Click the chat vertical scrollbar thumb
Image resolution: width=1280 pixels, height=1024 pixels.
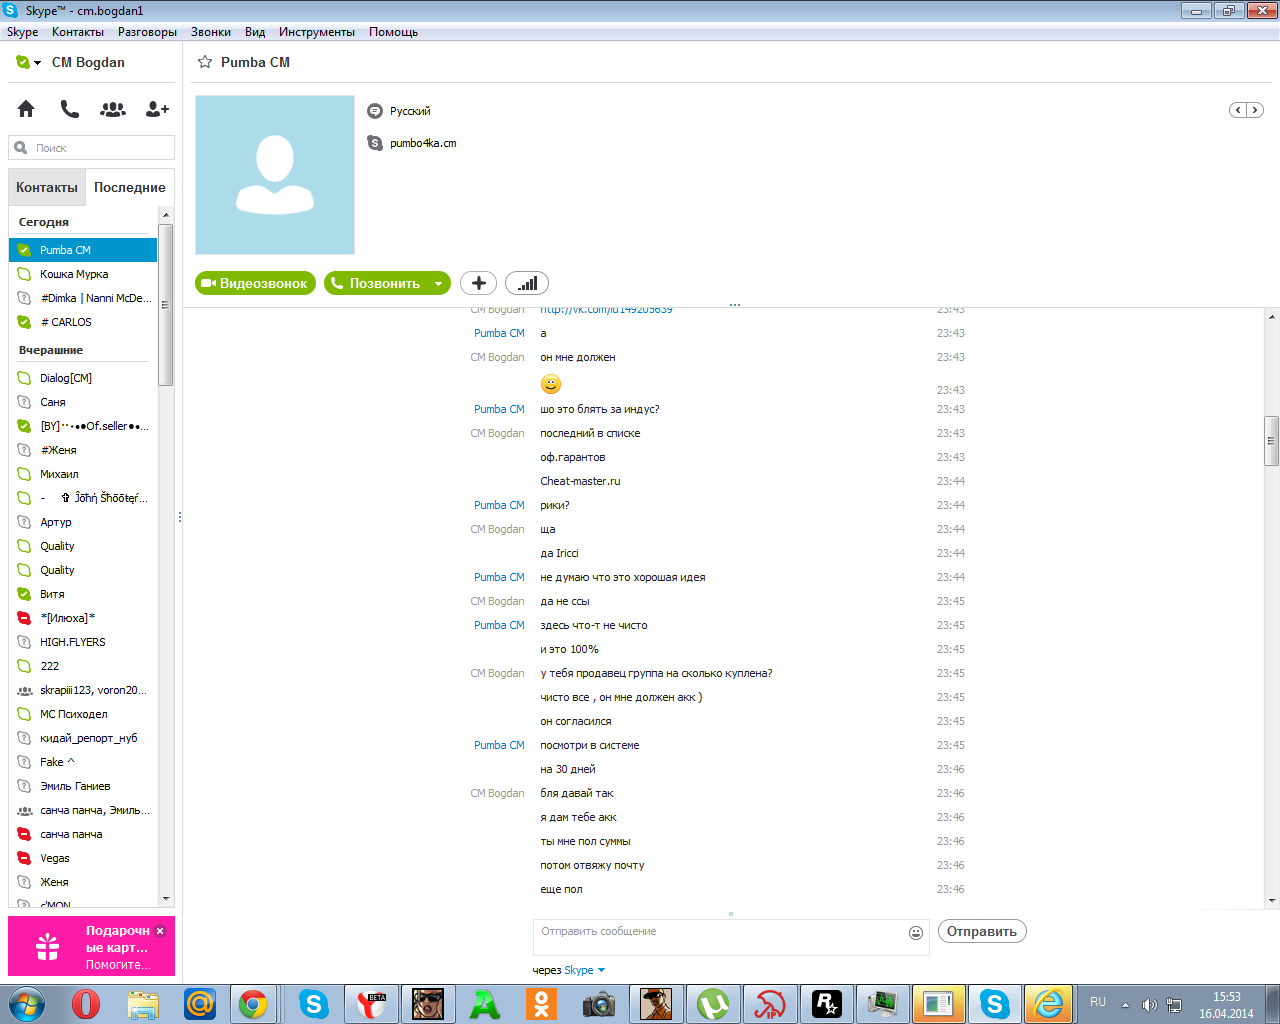click(1272, 441)
